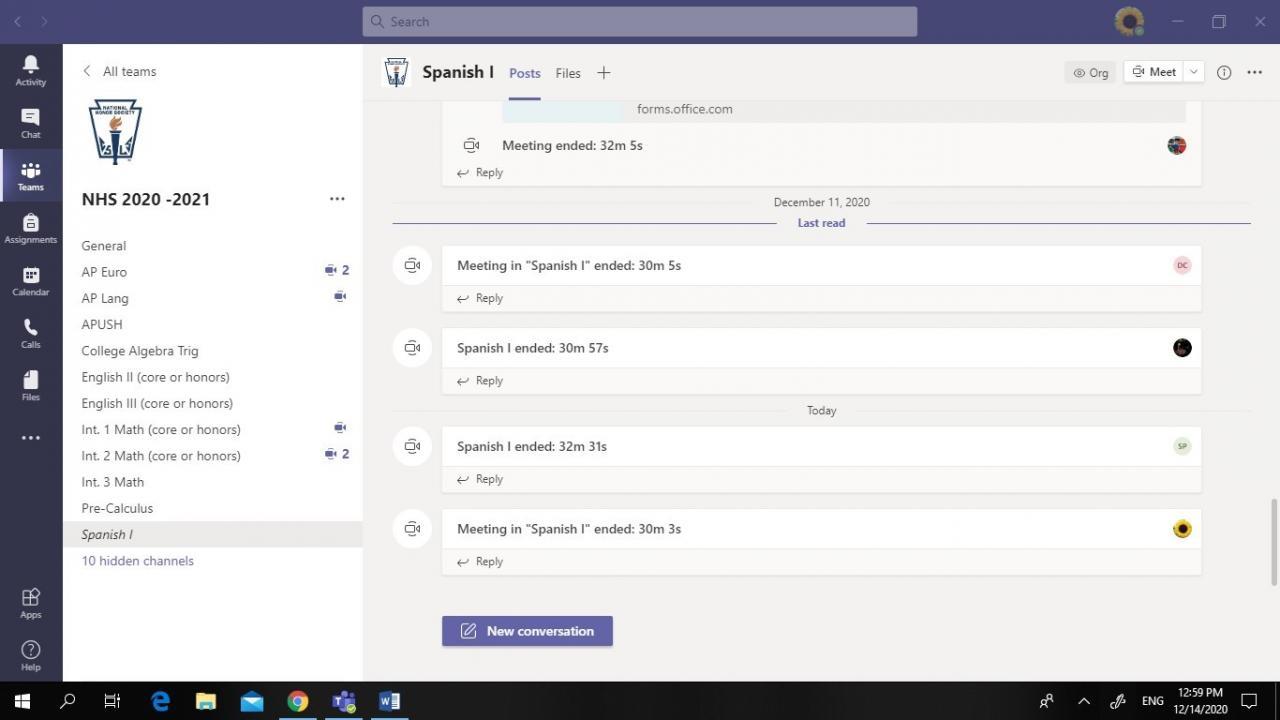1280x720 pixels.
Task: Show hidden system tray icons
Action: [1084, 701]
